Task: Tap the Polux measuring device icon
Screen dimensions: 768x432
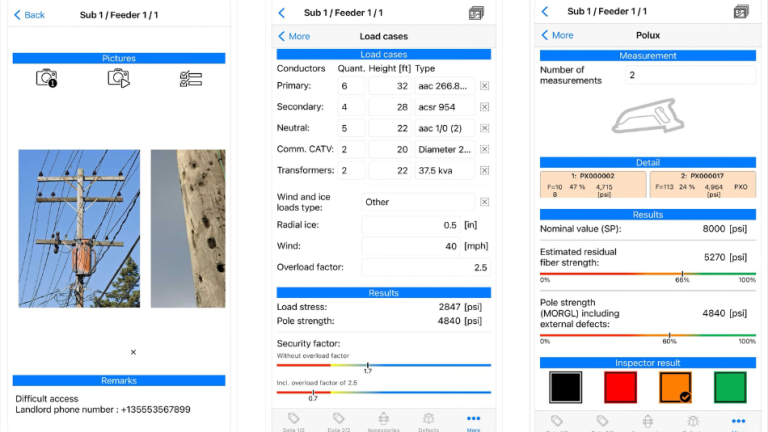Action: [648, 116]
